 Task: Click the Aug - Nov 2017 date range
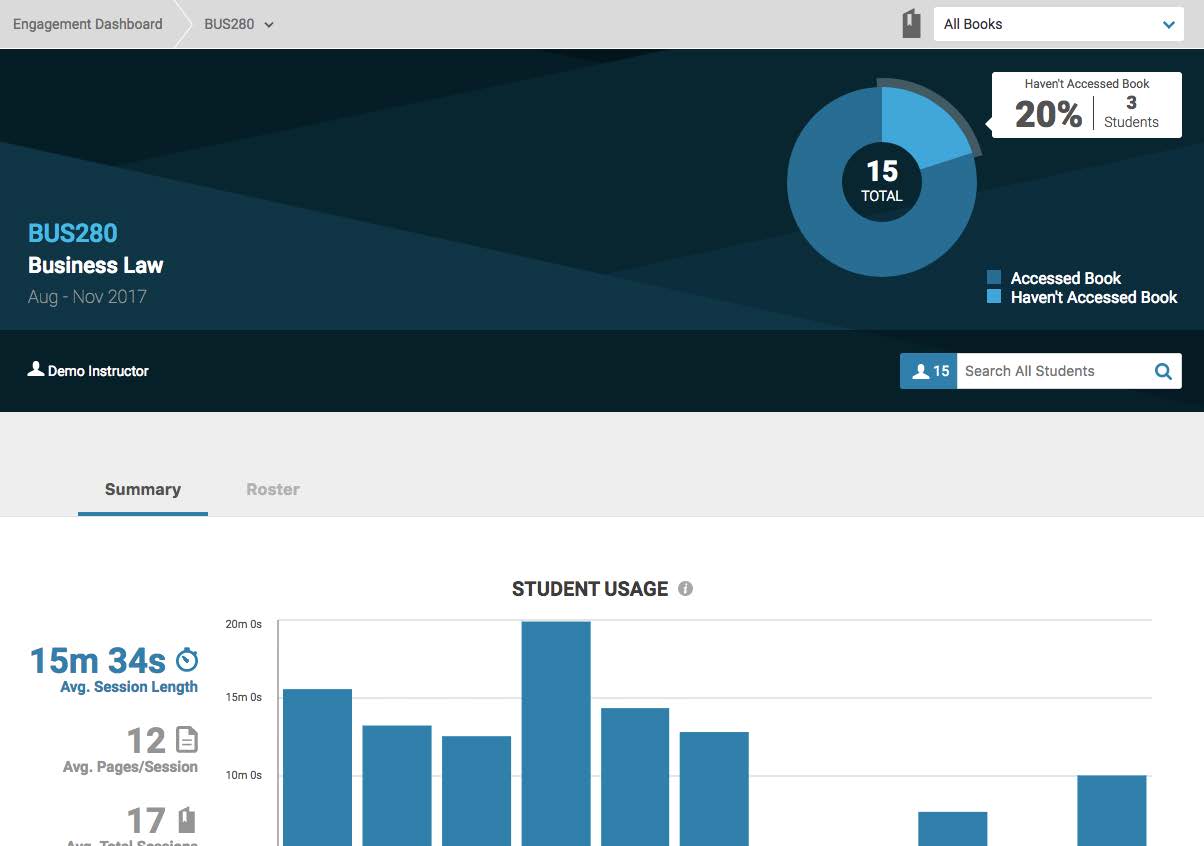click(x=87, y=297)
